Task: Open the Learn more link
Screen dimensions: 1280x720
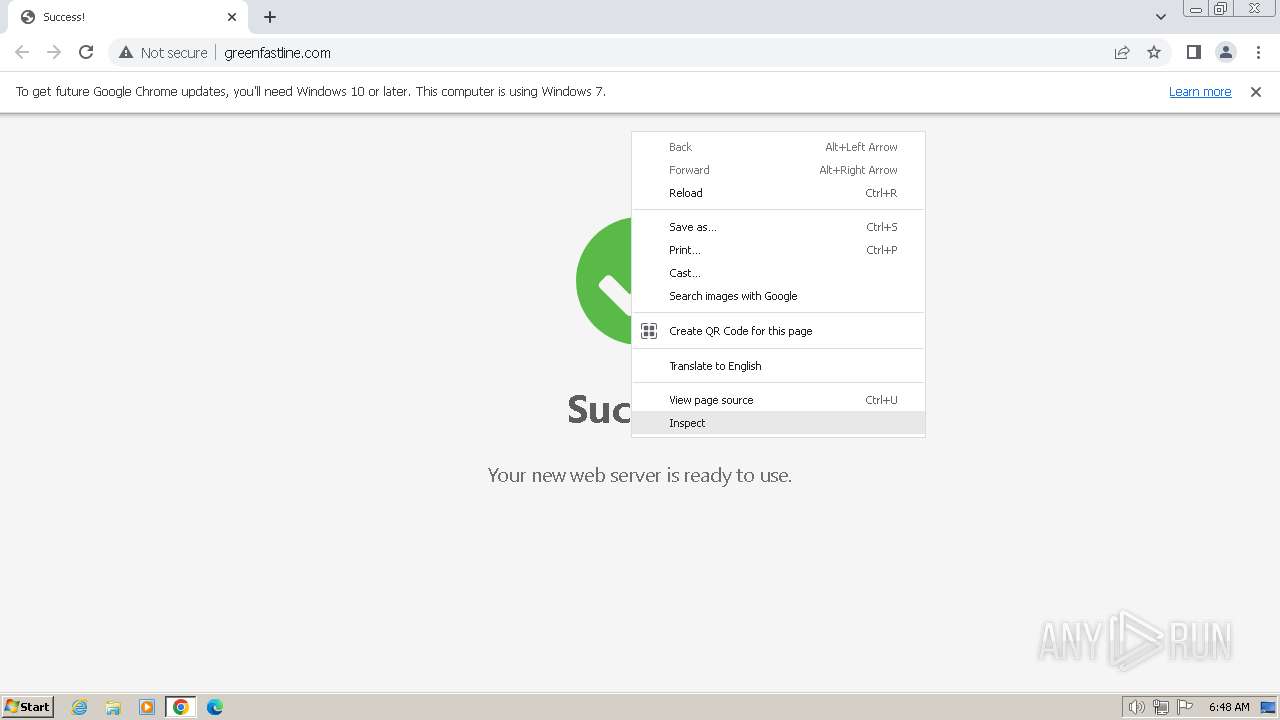Action: click(1200, 91)
